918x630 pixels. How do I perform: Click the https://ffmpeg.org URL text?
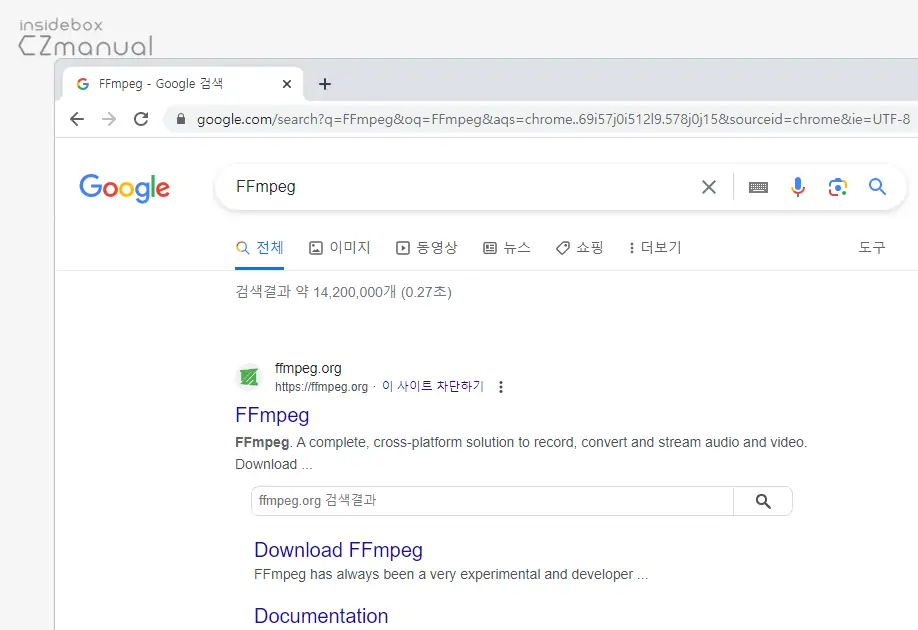click(321, 387)
